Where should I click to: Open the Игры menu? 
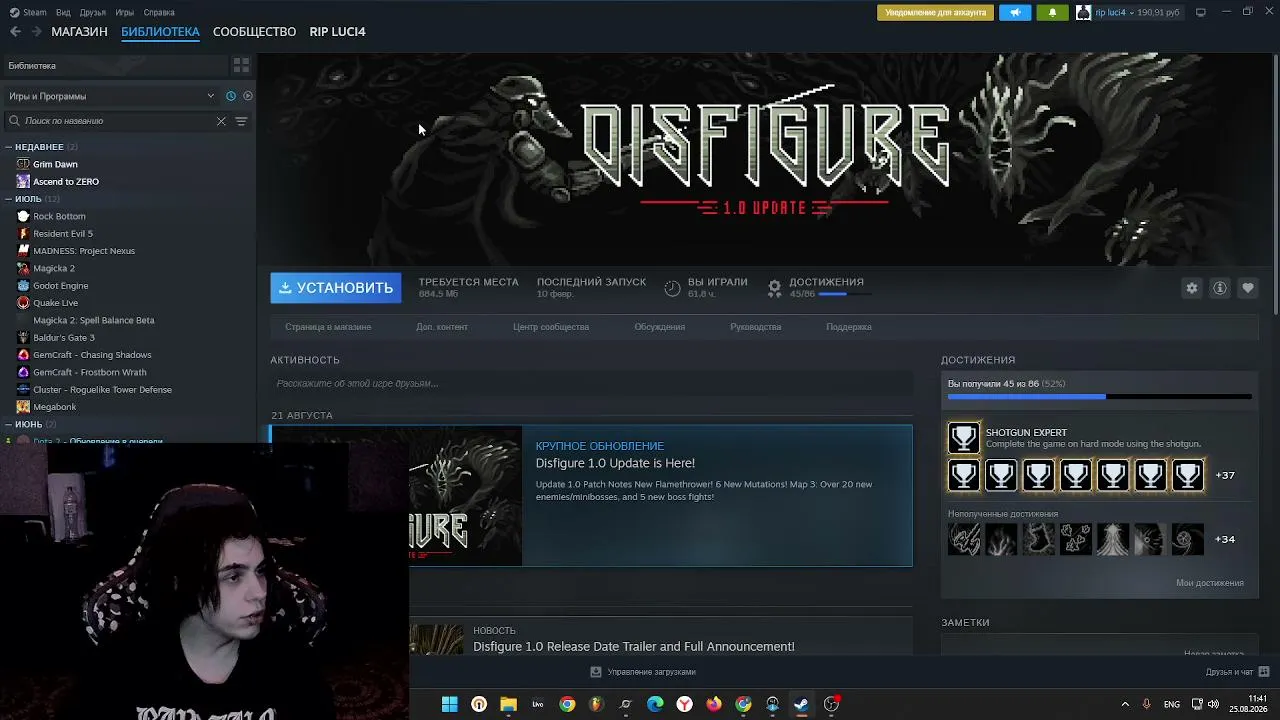125,13
